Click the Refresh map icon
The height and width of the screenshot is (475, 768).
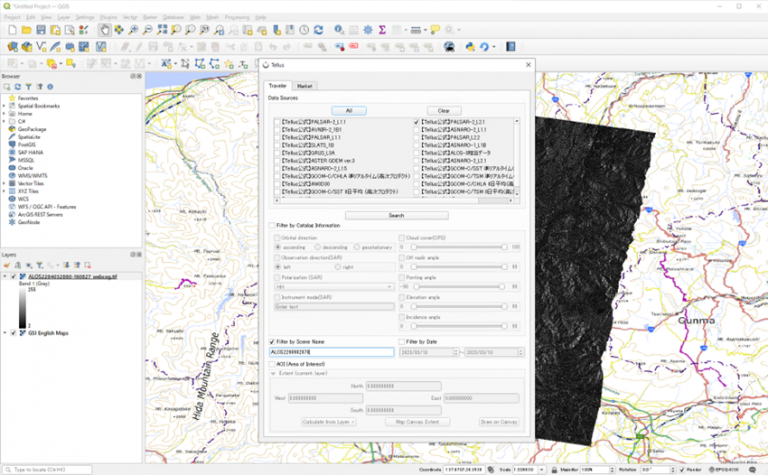point(318,30)
